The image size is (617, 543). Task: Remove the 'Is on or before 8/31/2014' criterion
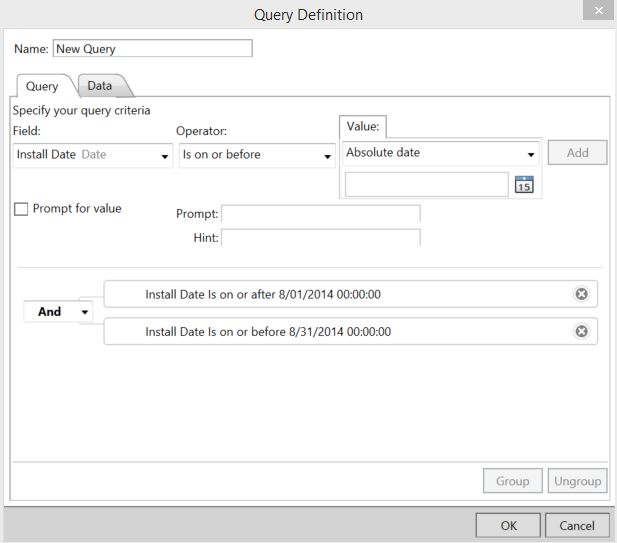click(x=582, y=331)
